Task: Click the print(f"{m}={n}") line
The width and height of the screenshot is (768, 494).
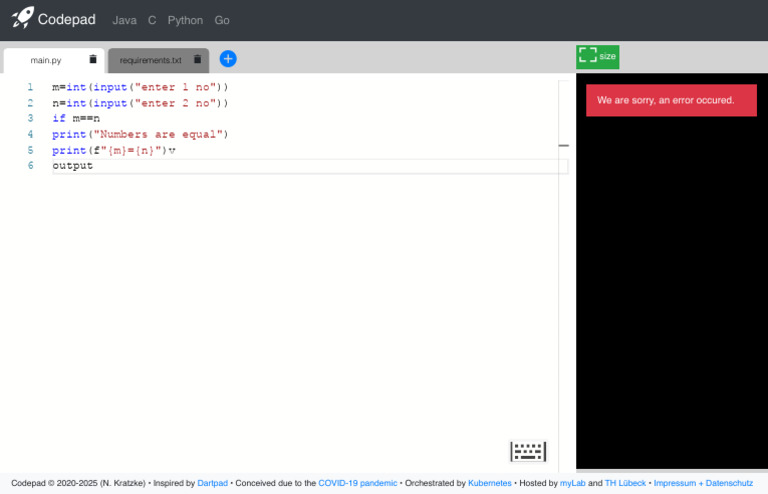Action: [x=114, y=150]
